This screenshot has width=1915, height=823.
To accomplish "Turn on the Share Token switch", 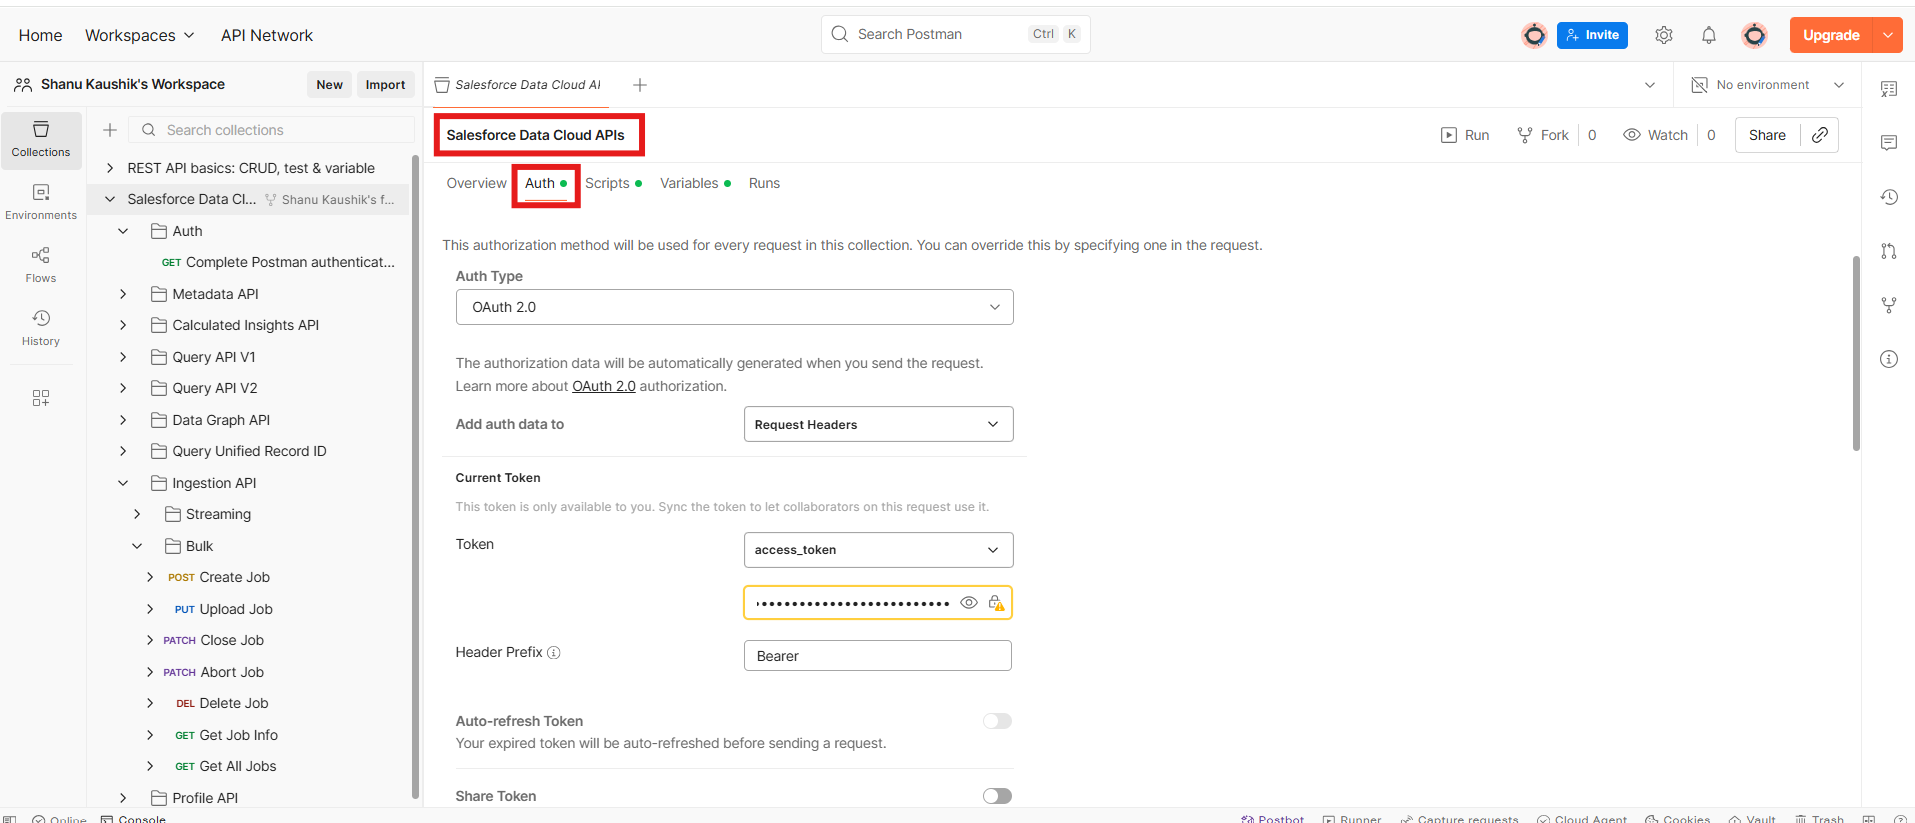I will (997, 796).
